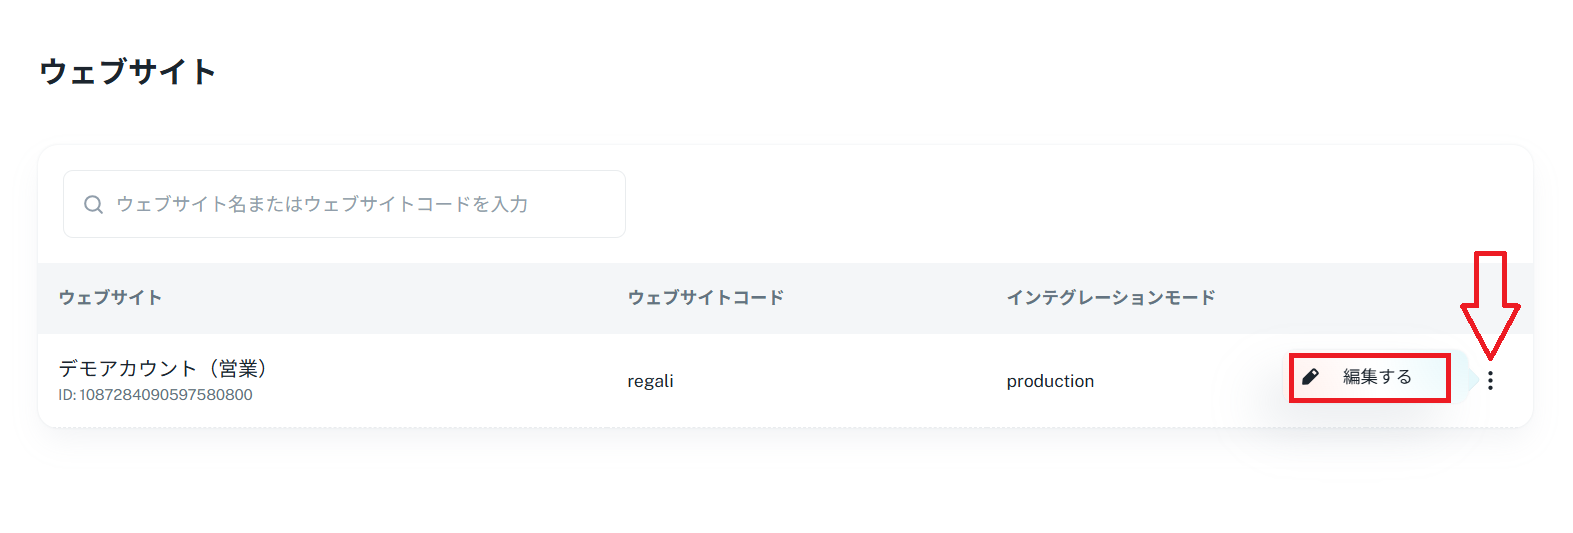The height and width of the screenshot is (533, 1573).
Task: Click the インテグレーションモード column header
Action: click(1110, 298)
